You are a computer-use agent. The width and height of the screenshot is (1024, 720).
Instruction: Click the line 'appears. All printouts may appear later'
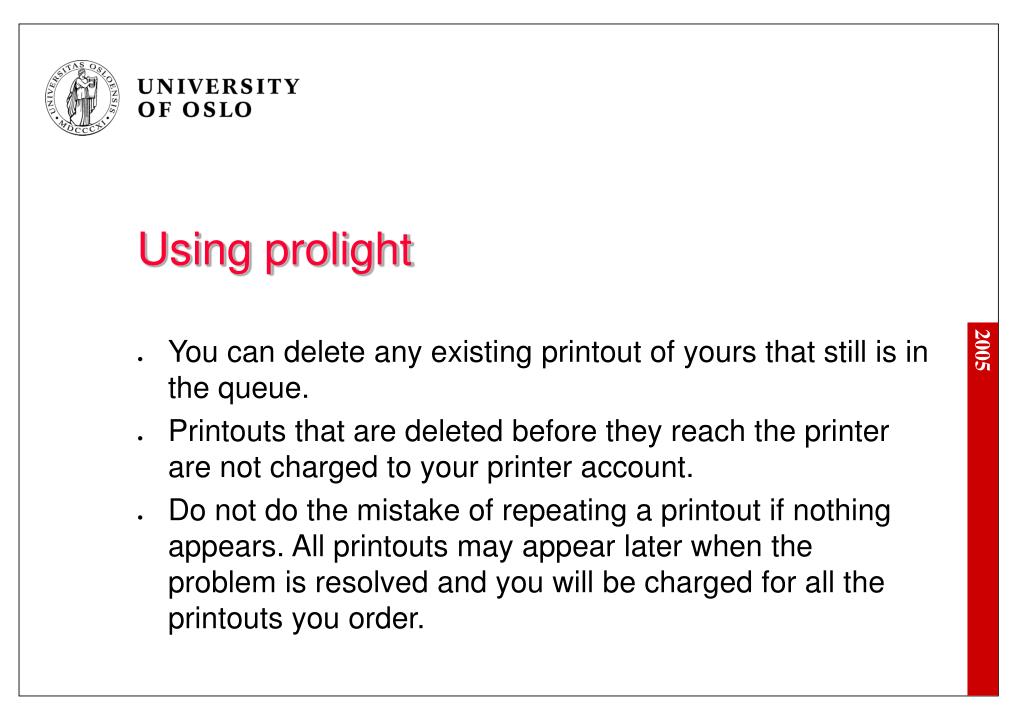pos(490,547)
